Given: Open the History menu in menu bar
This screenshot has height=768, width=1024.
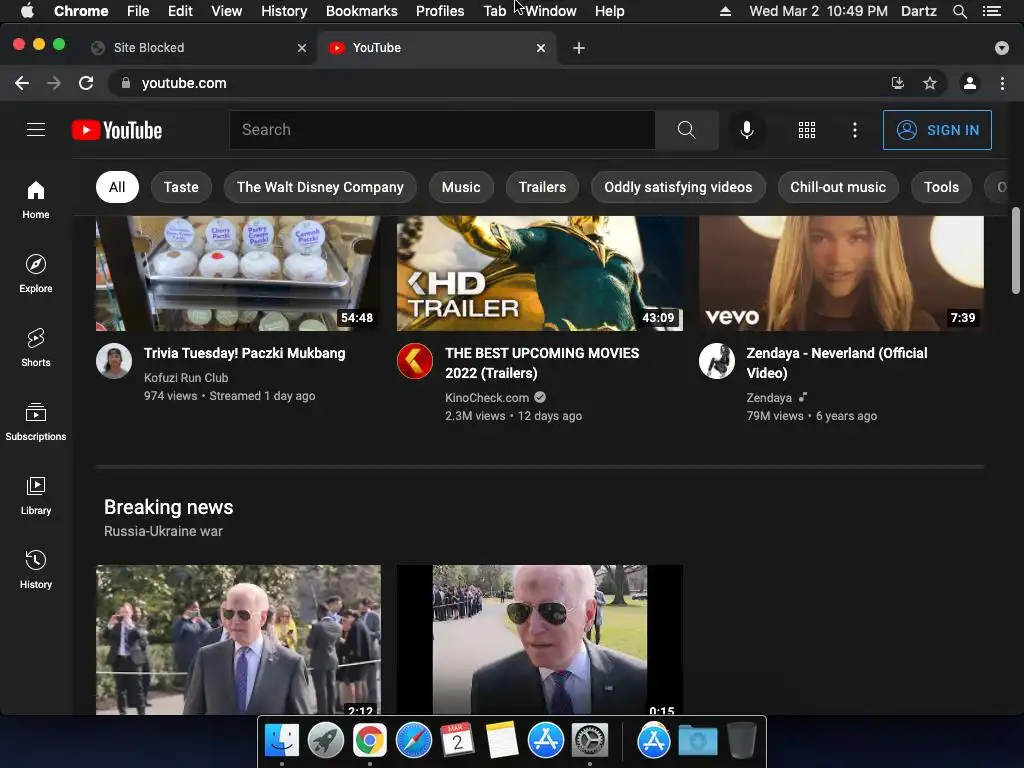Looking at the screenshot, I should [283, 11].
